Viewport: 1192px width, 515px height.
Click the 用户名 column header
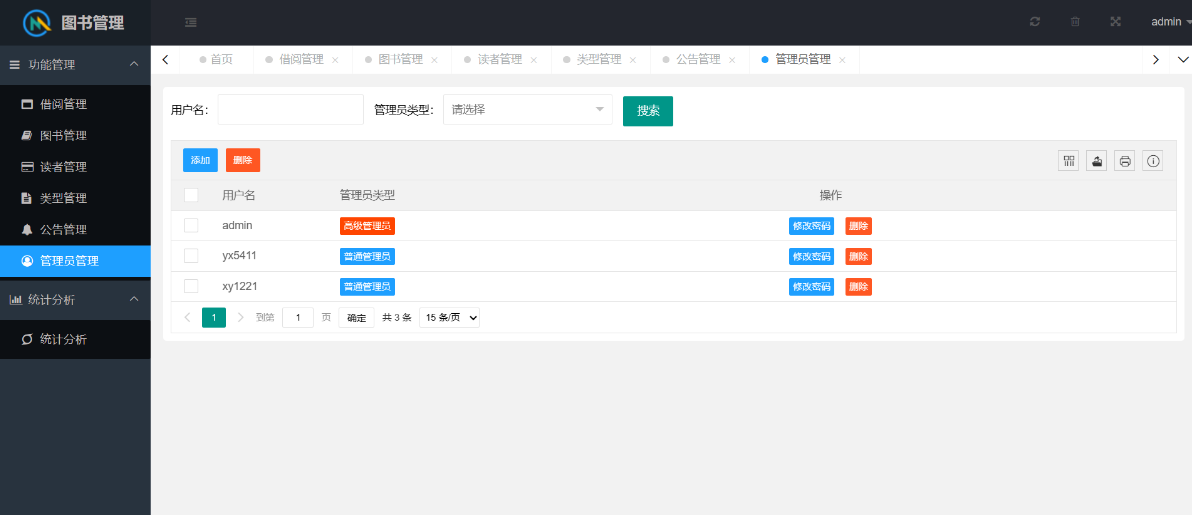pos(239,196)
